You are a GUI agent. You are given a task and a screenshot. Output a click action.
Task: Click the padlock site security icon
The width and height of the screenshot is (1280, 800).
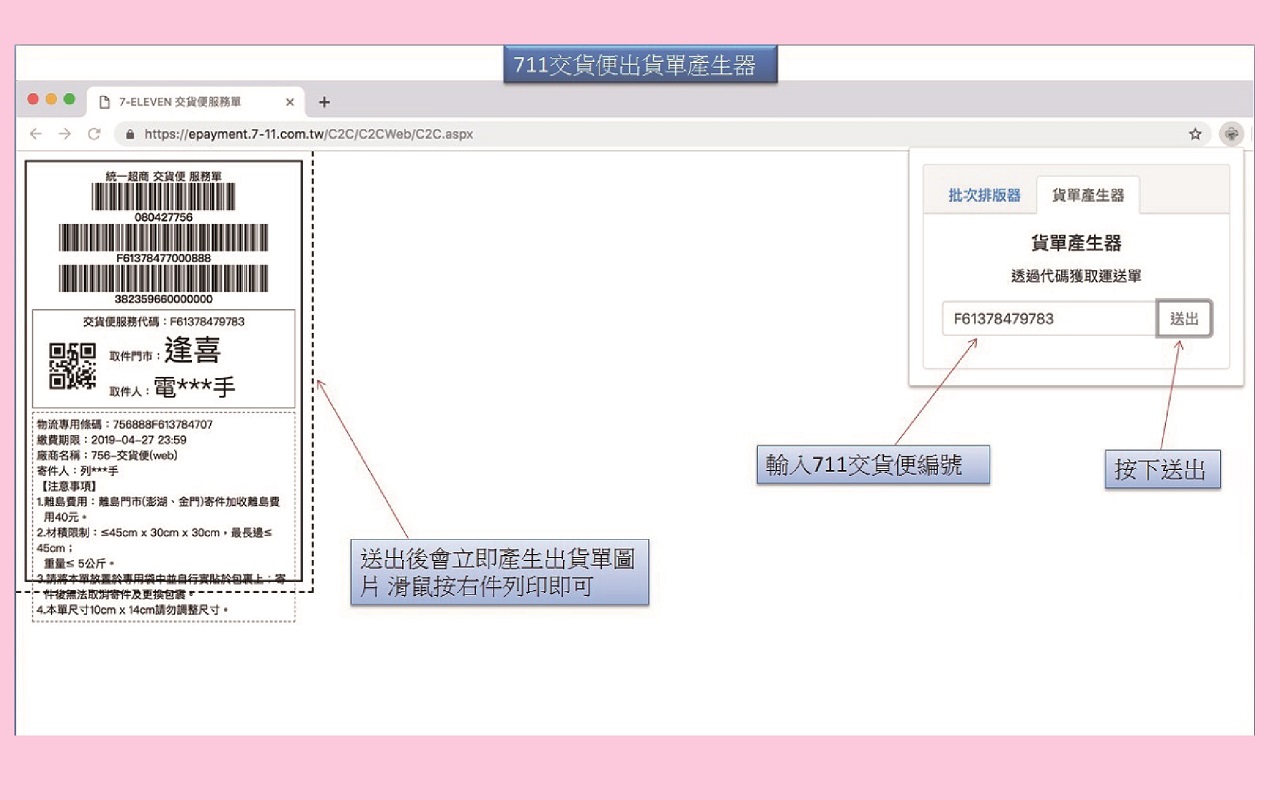pos(130,133)
